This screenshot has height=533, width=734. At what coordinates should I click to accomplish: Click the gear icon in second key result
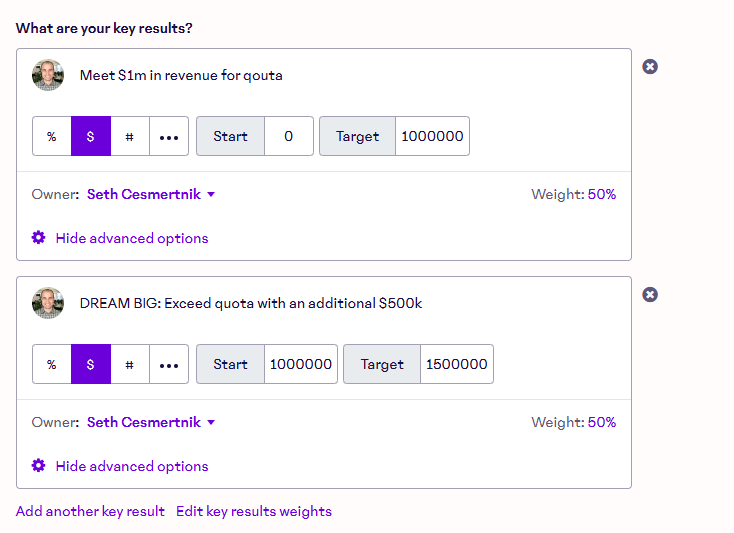39,466
